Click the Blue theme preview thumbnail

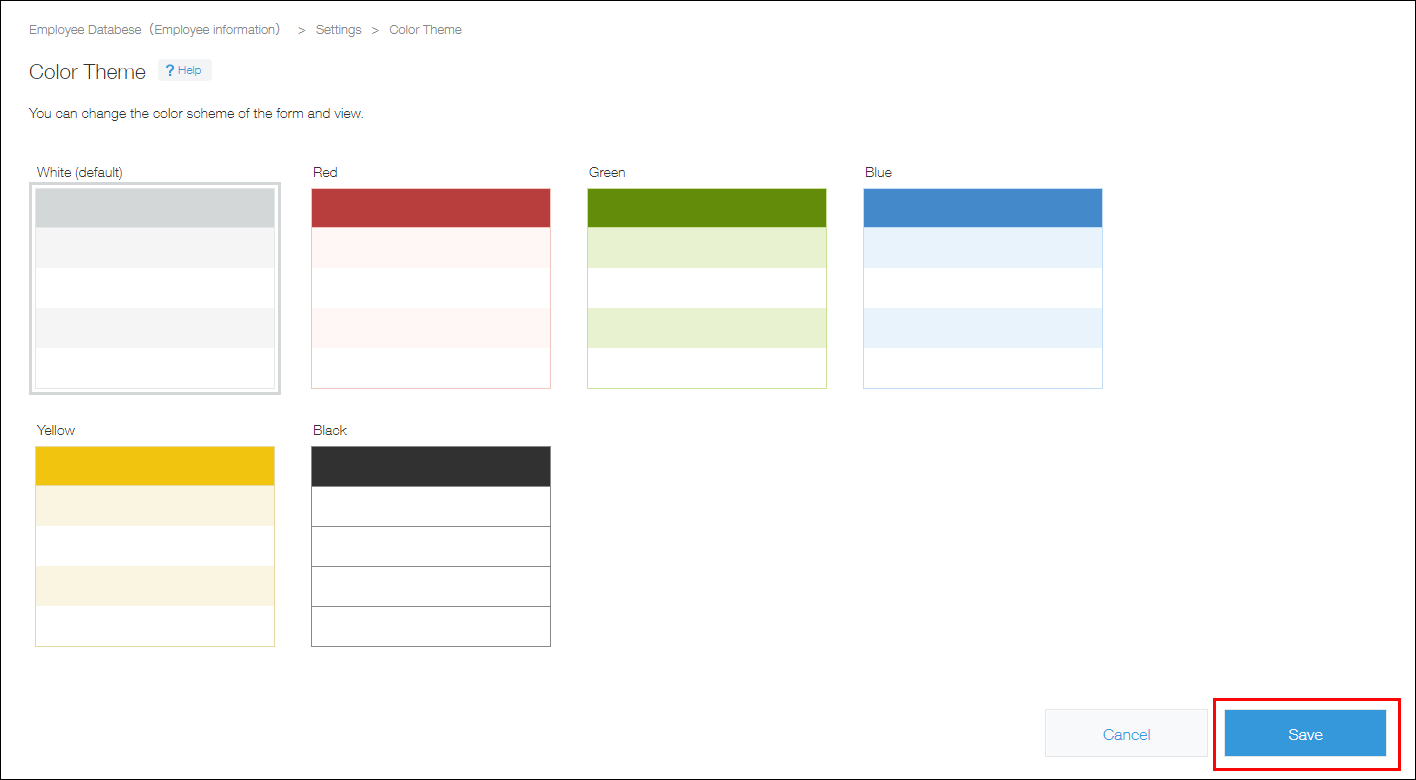pos(982,288)
